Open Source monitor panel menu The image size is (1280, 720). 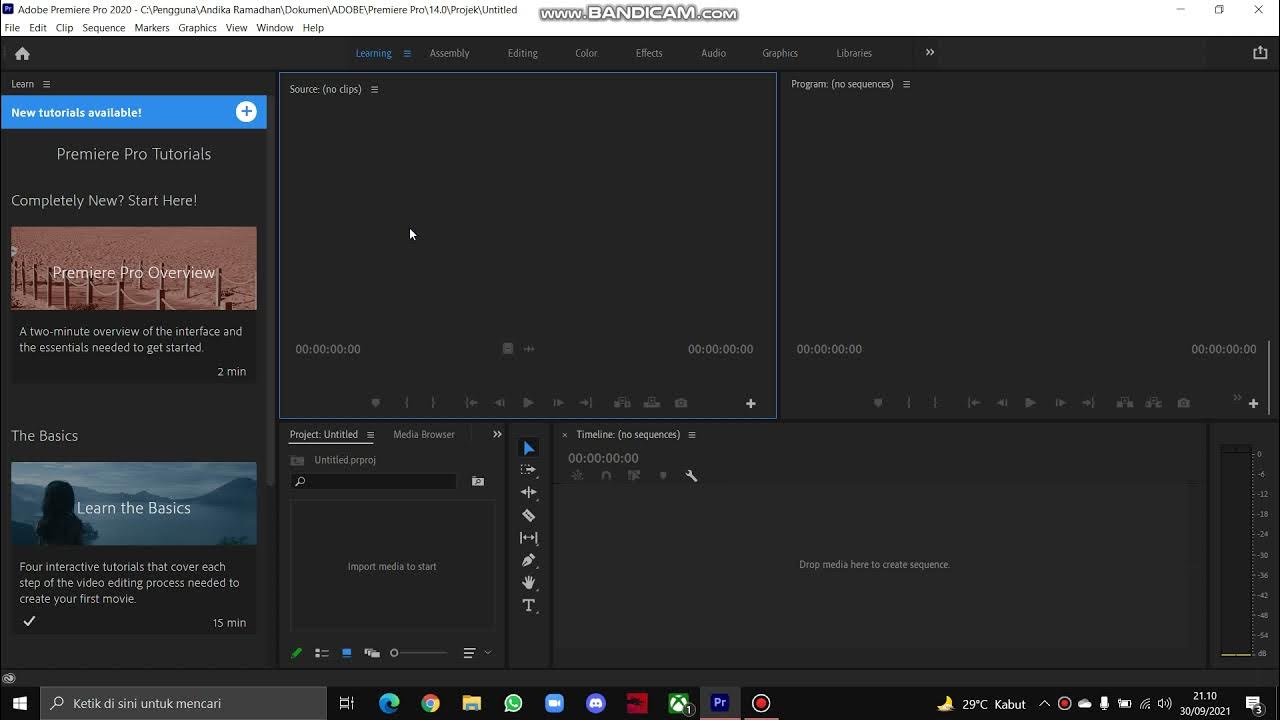point(374,89)
